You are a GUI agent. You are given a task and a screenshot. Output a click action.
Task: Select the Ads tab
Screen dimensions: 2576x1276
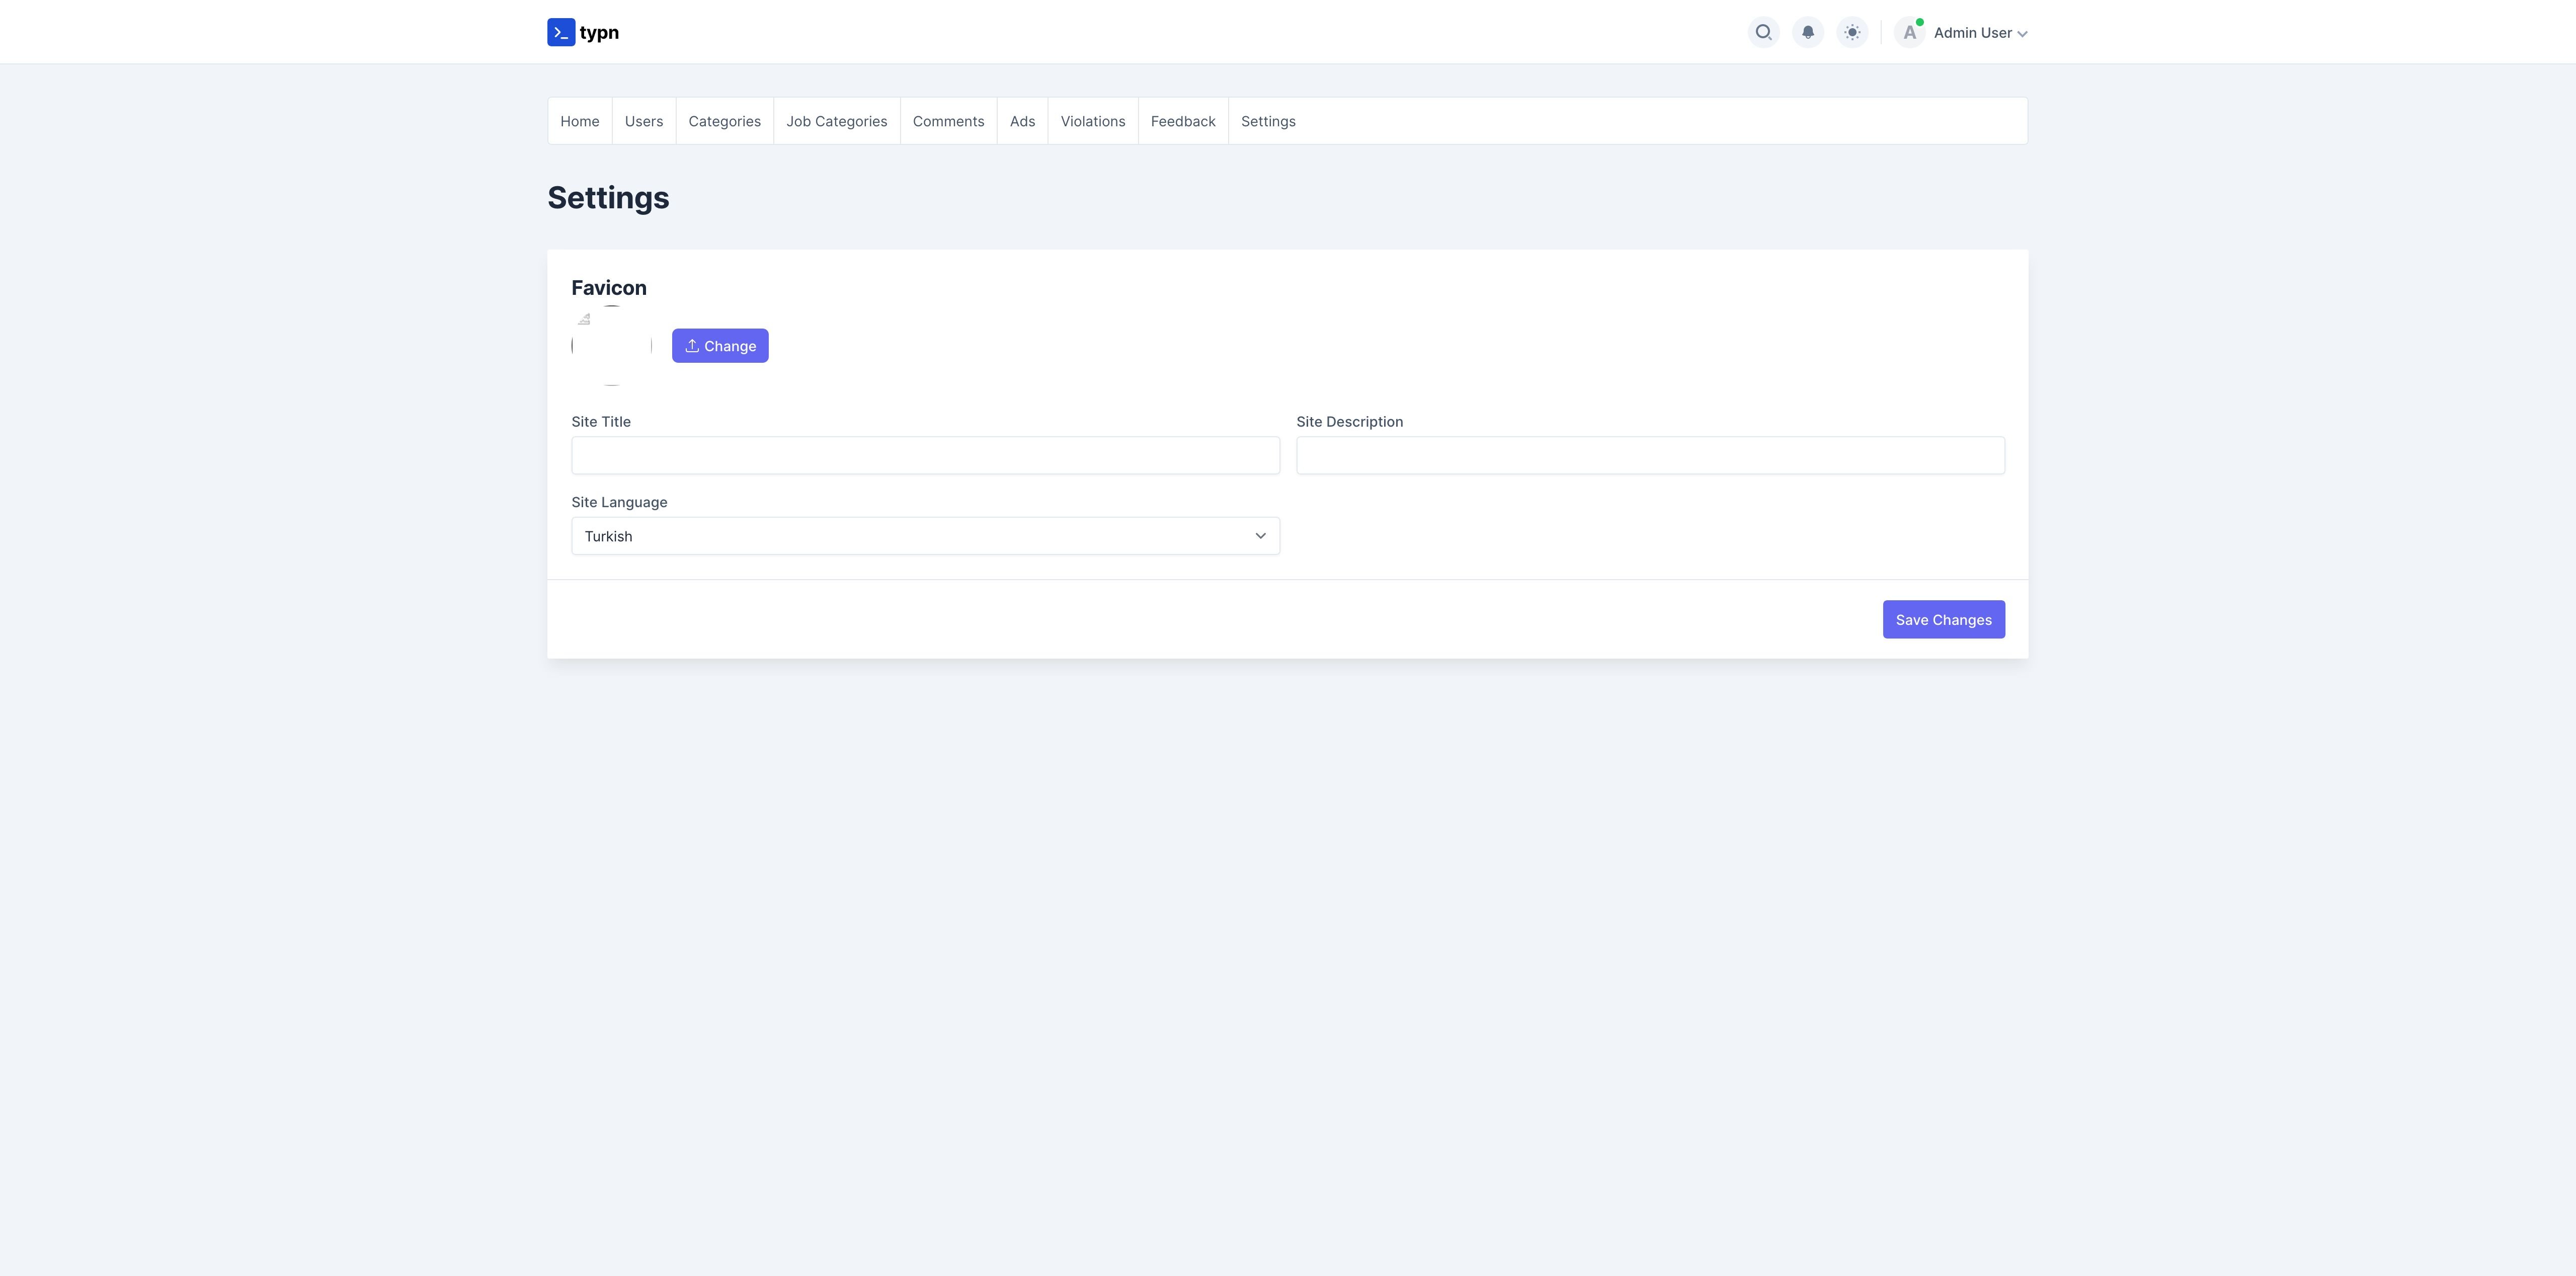1022,121
